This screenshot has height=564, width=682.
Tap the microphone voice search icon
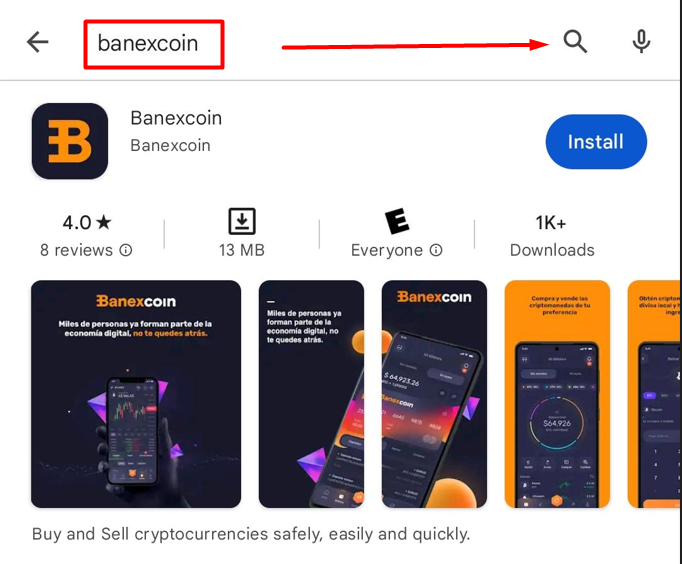coord(641,42)
